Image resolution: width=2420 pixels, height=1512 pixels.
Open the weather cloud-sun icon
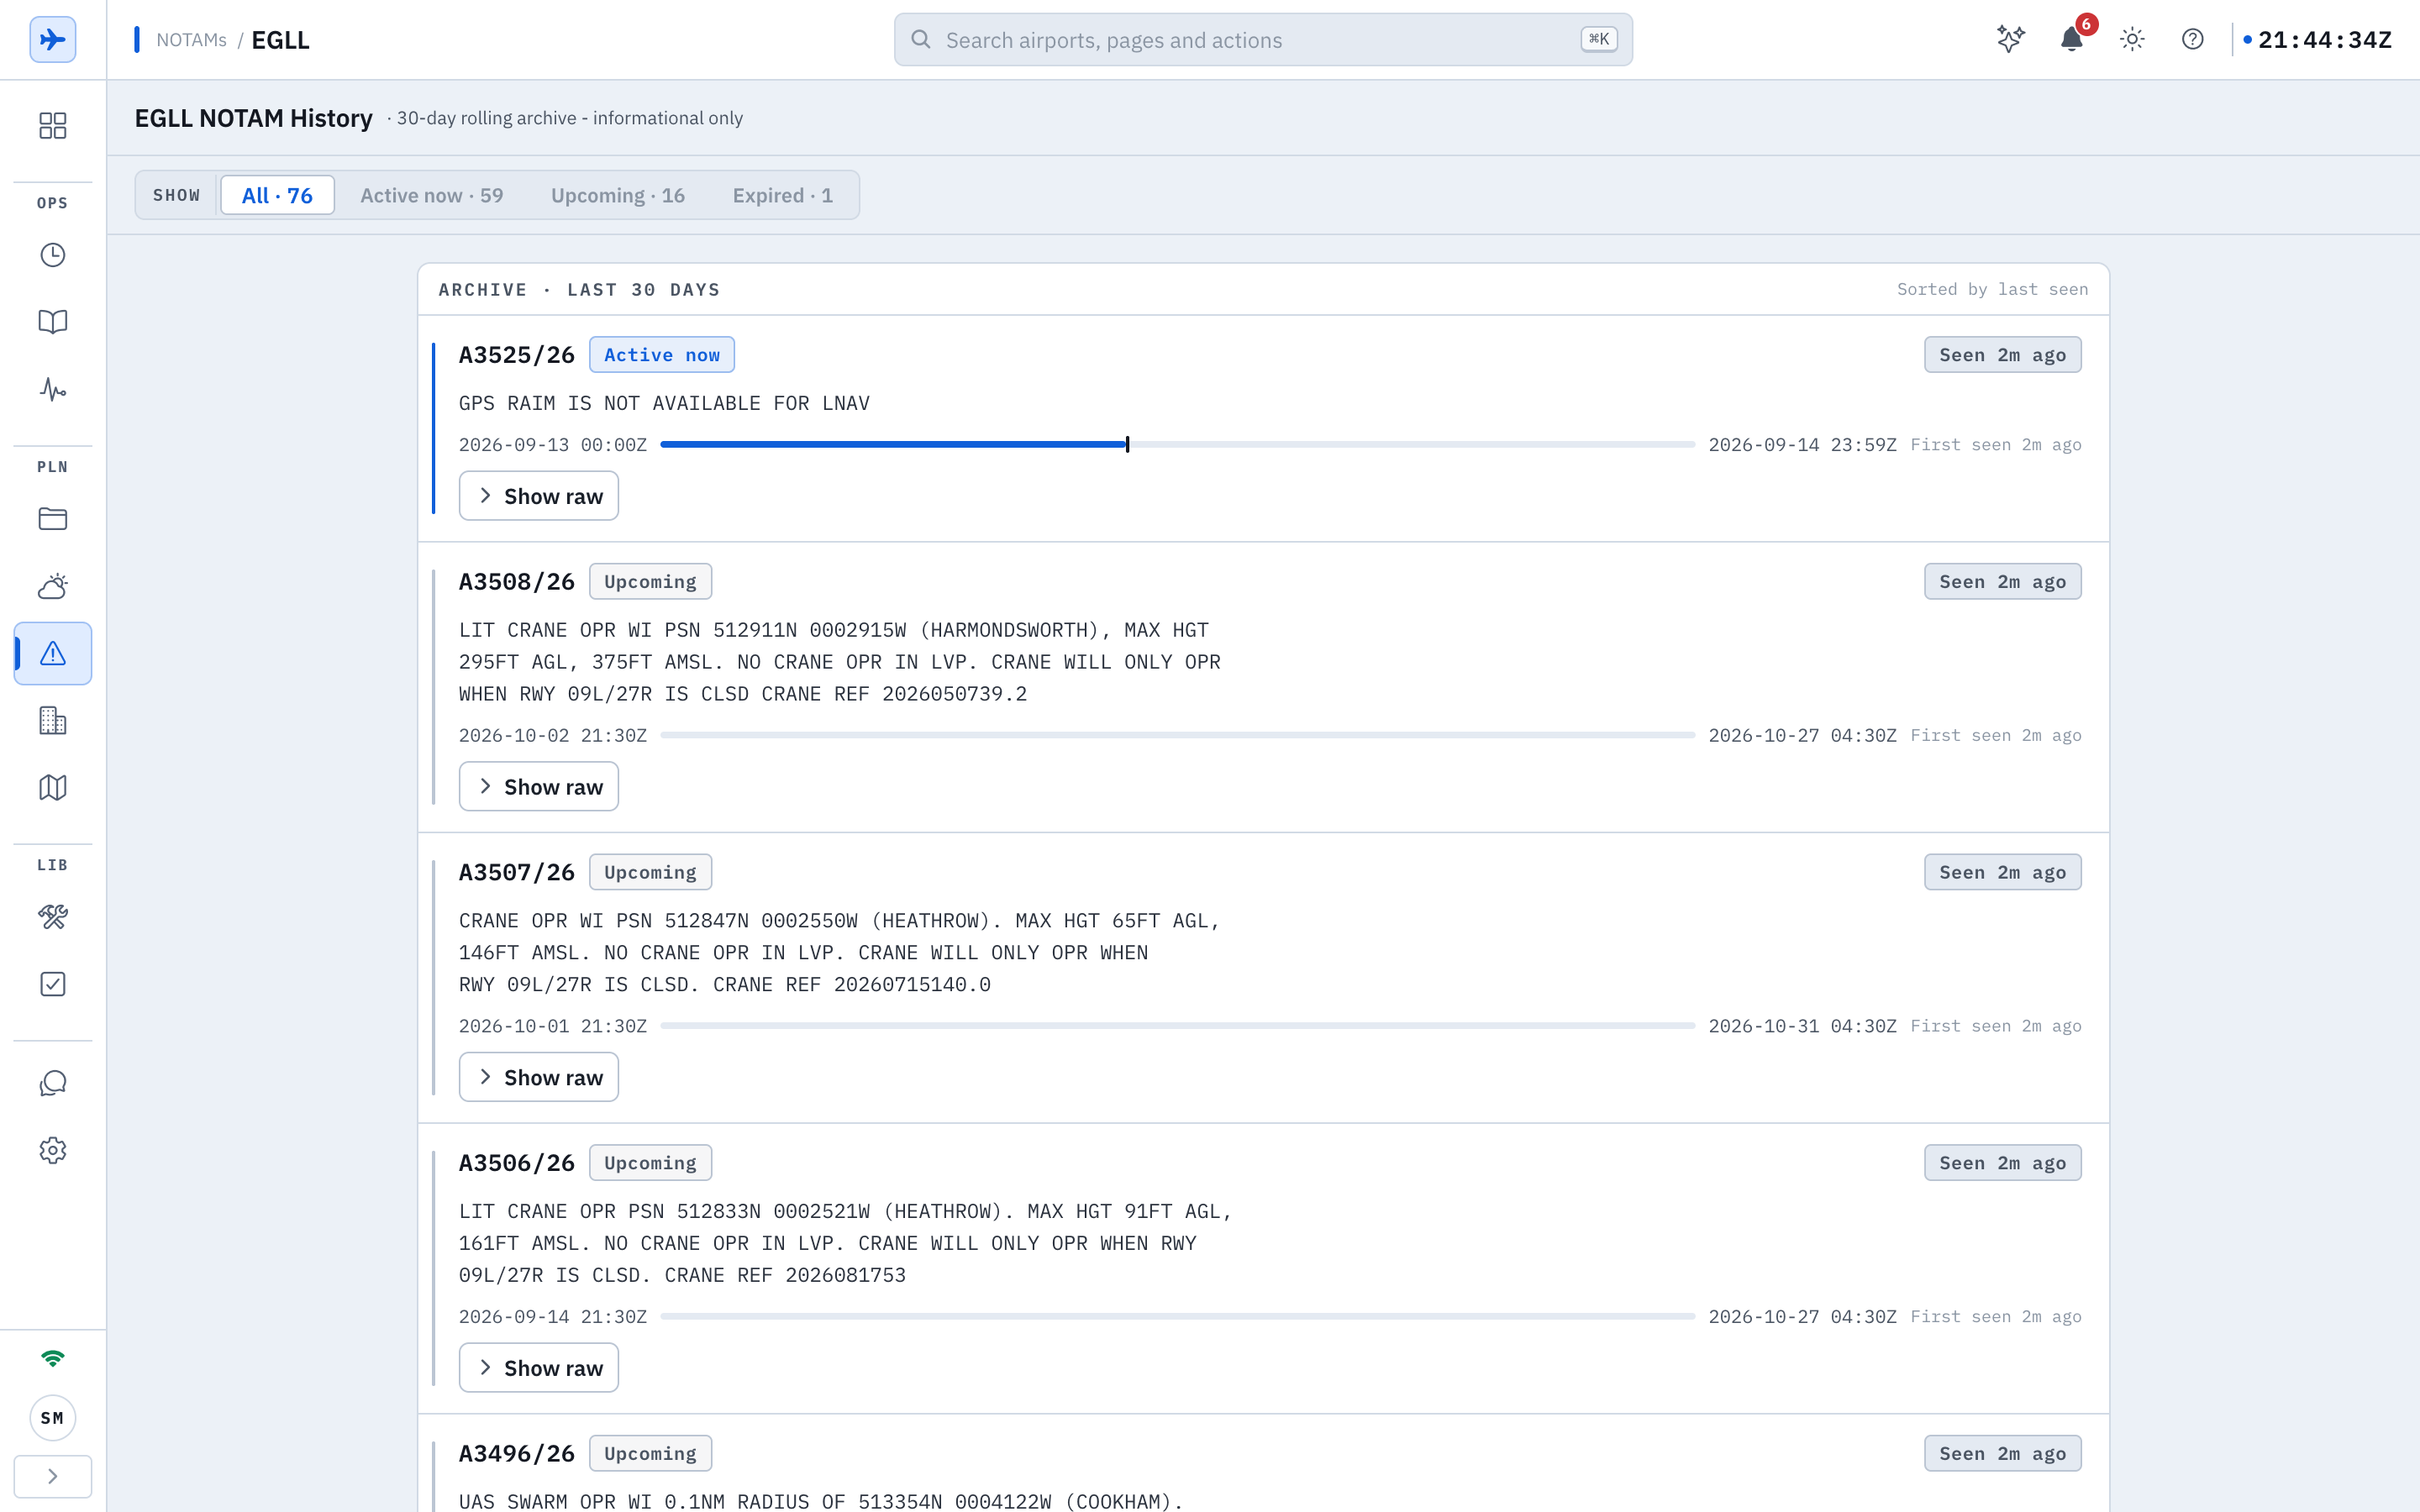tap(53, 586)
